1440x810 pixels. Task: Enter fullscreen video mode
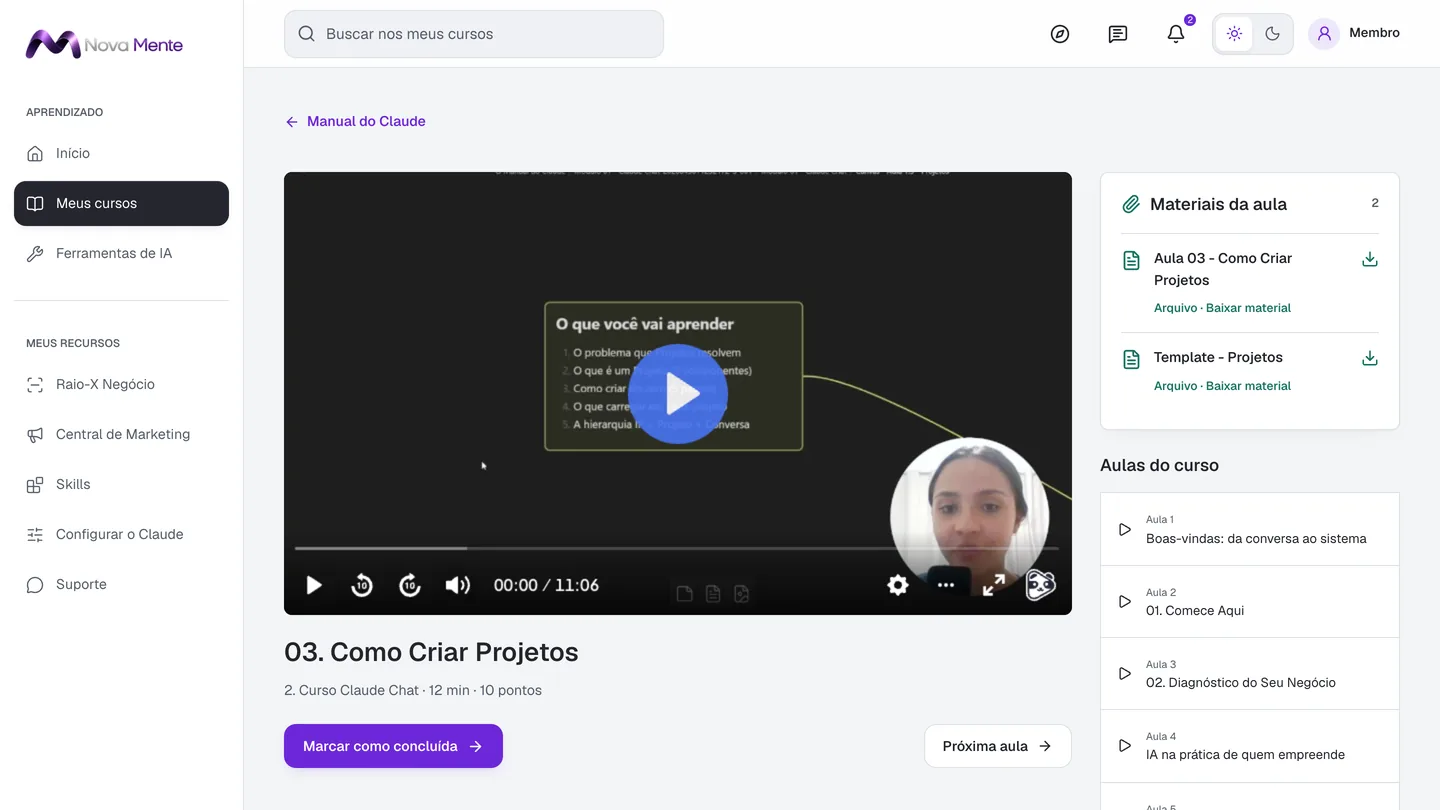(x=994, y=585)
